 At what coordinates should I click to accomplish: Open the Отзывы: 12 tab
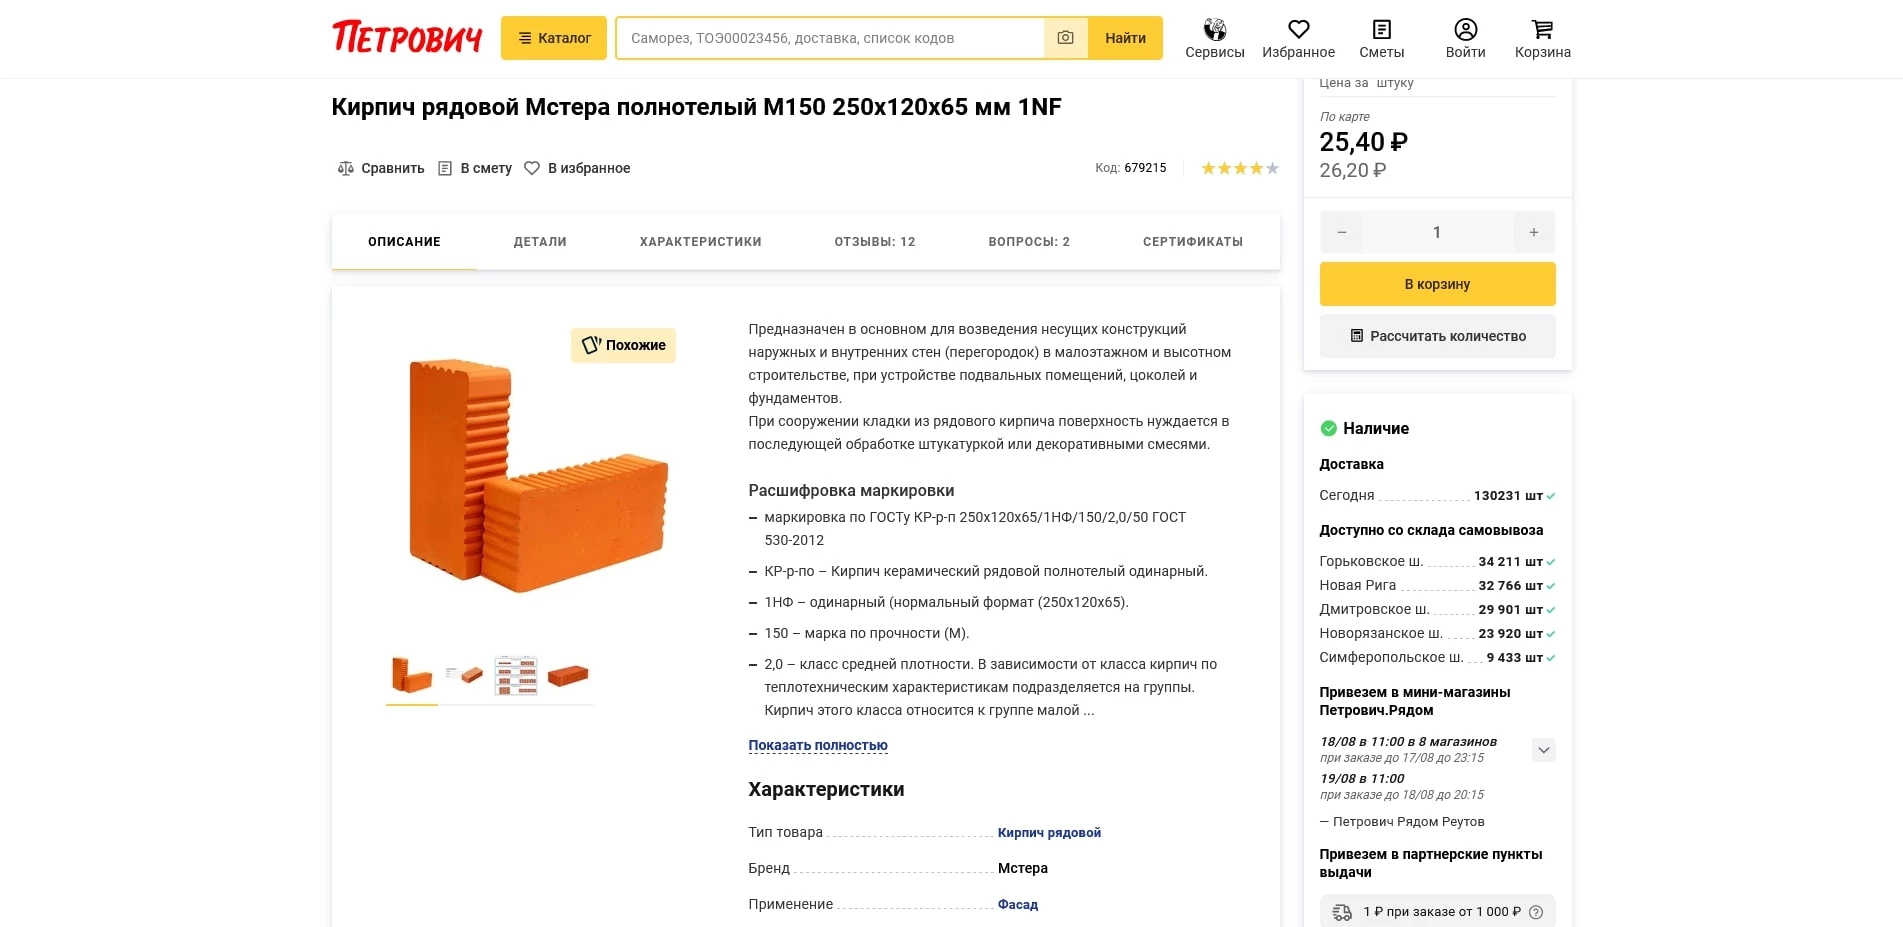coord(874,242)
